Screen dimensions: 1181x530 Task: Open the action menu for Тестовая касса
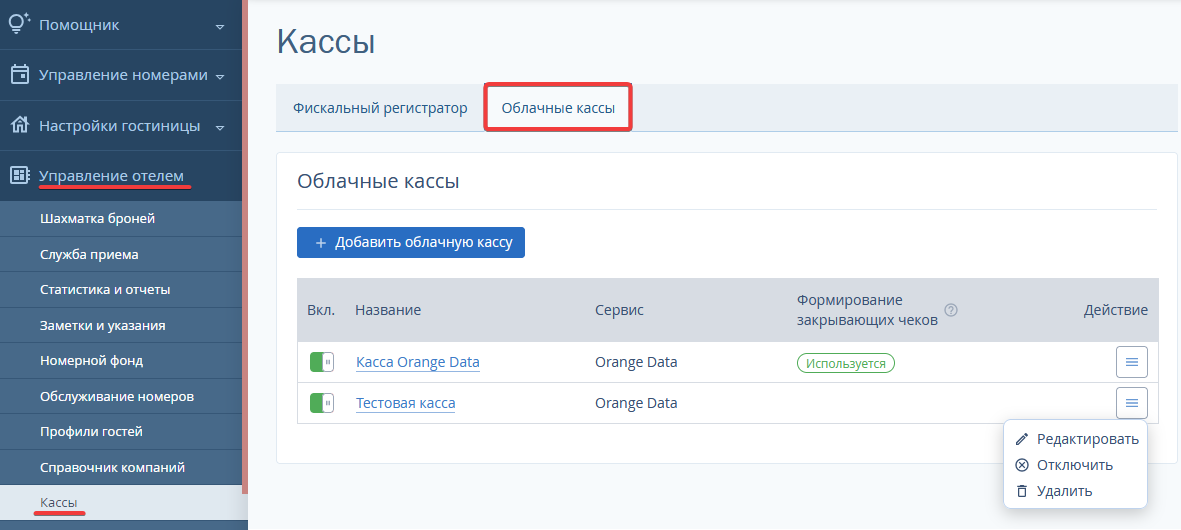(x=1131, y=403)
